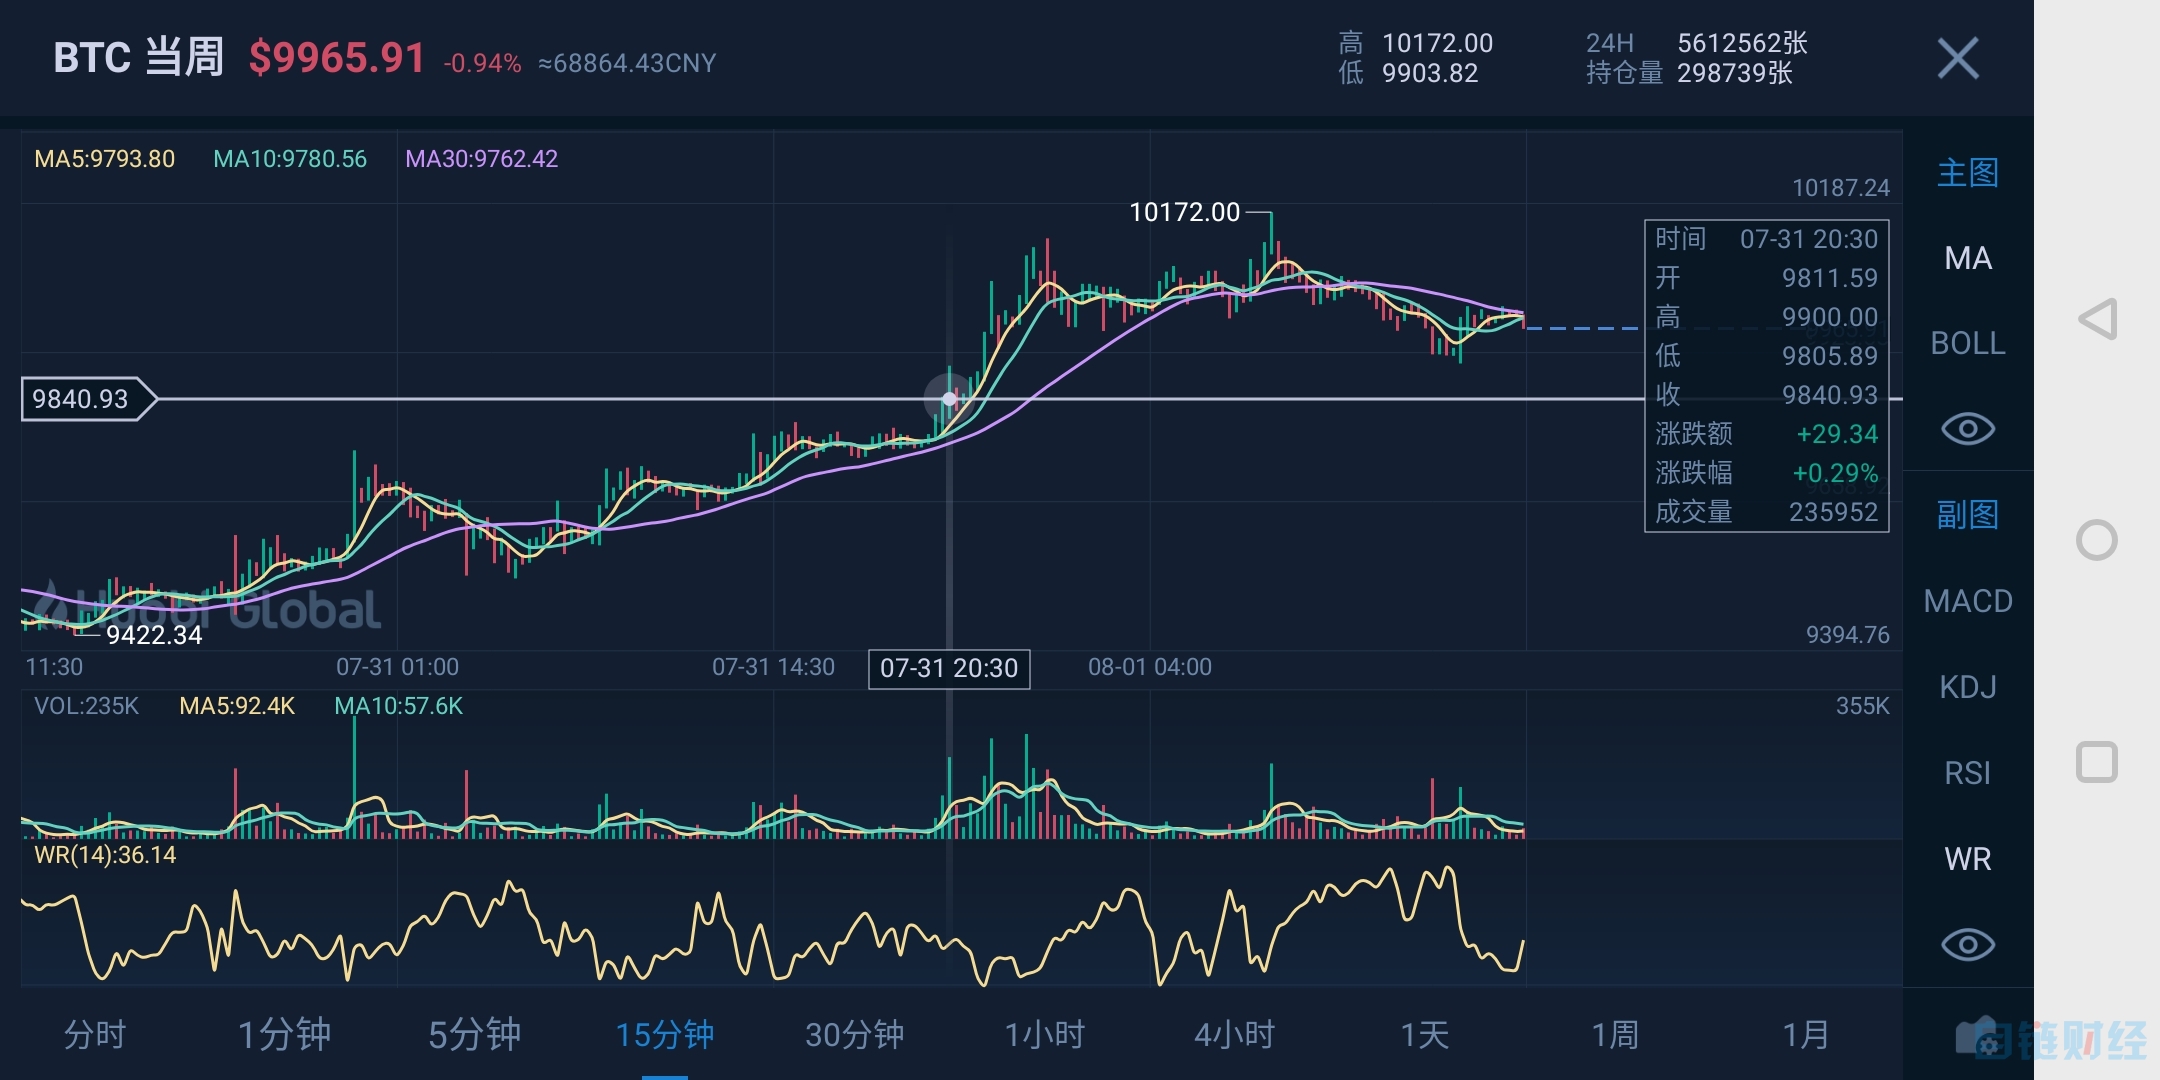Tap the BTC 当周 contract title
Image resolution: width=2160 pixels, height=1080 pixels.
(138, 57)
